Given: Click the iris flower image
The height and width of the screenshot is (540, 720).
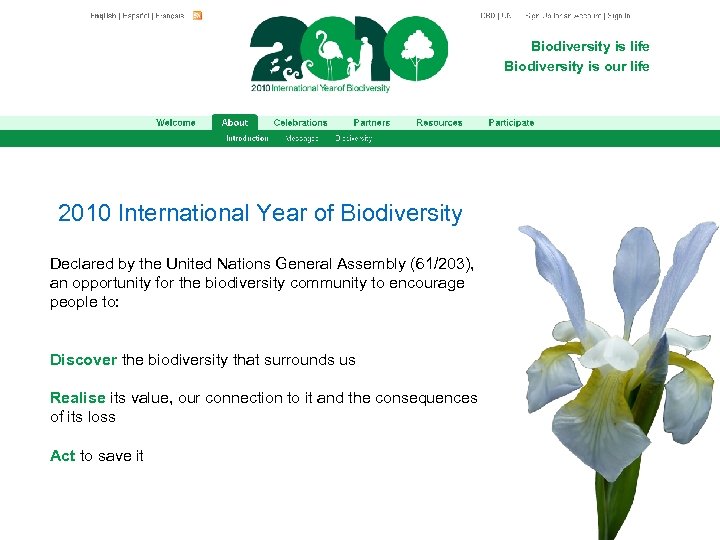Looking at the screenshot, I should [x=619, y=381].
